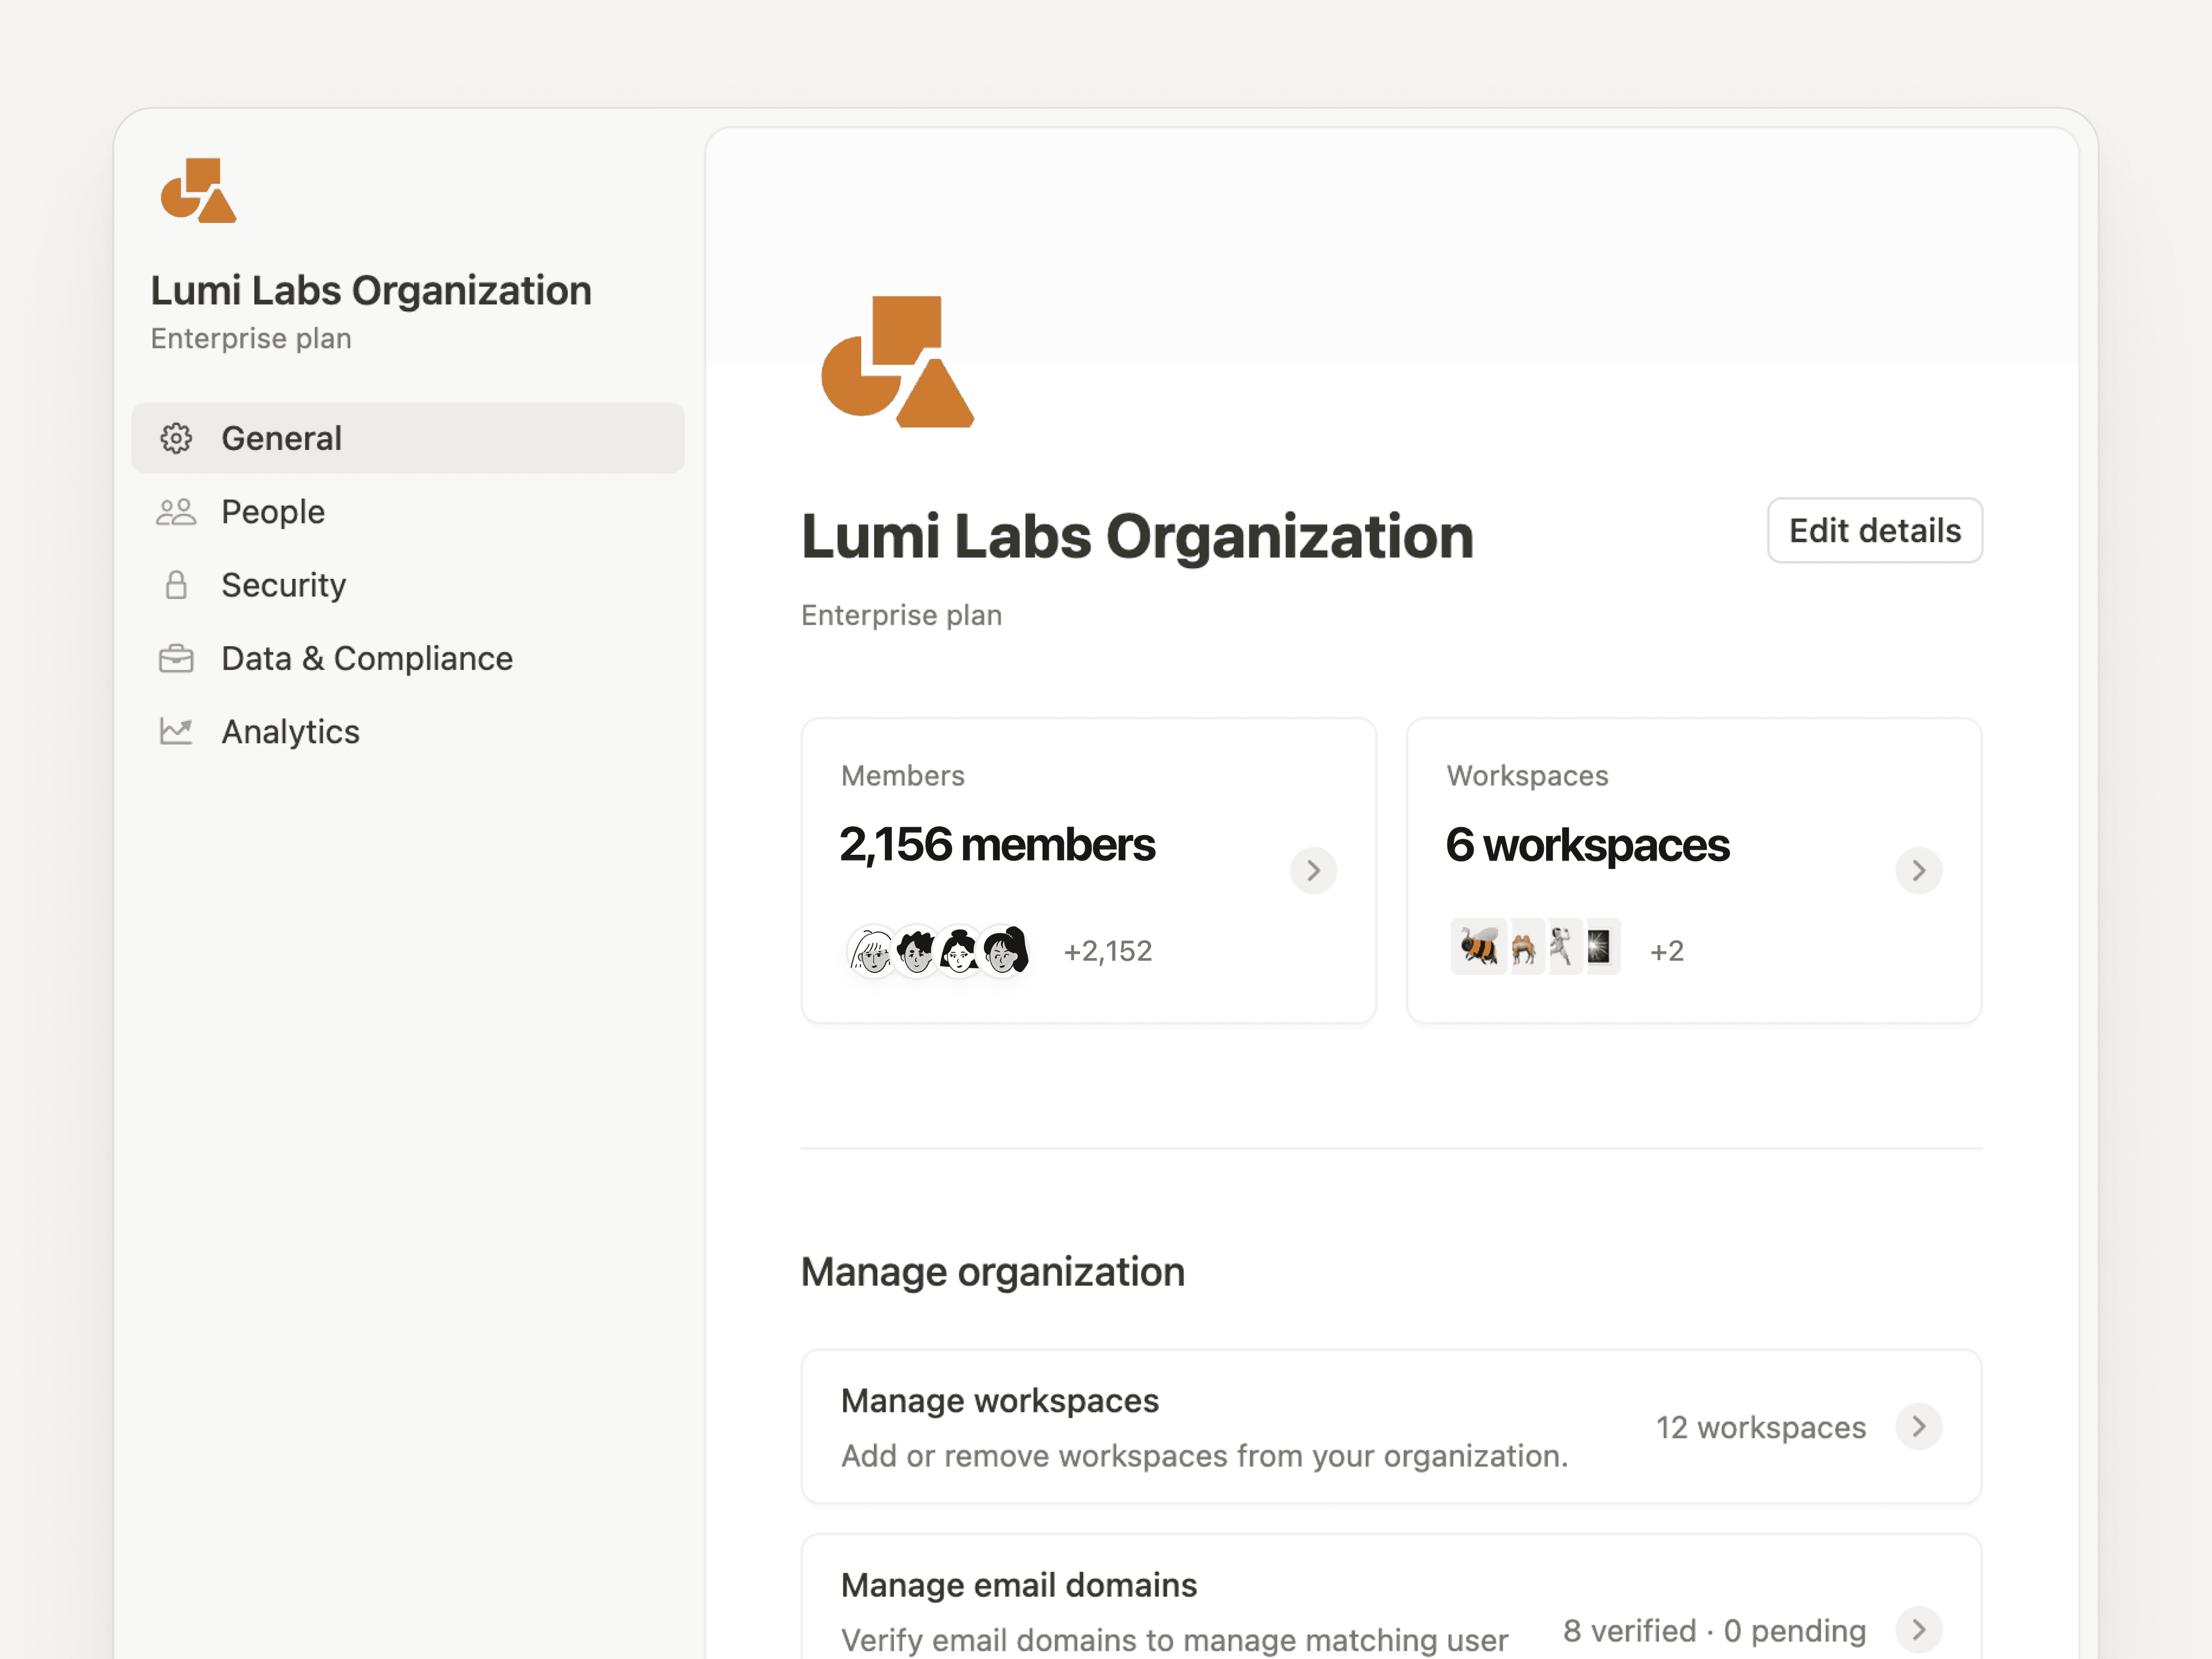Screen dimensions: 2212x1659
Task: Select the General settings gear icon
Action: click(x=176, y=438)
